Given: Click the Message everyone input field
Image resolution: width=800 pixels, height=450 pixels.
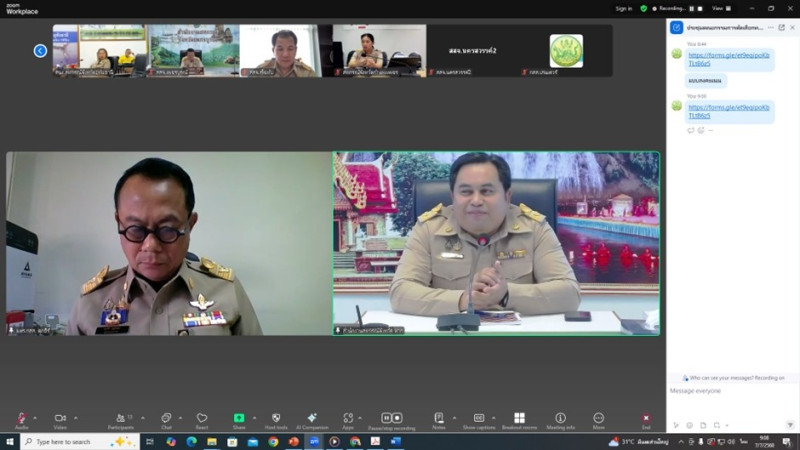Looking at the screenshot, I should [733, 391].
